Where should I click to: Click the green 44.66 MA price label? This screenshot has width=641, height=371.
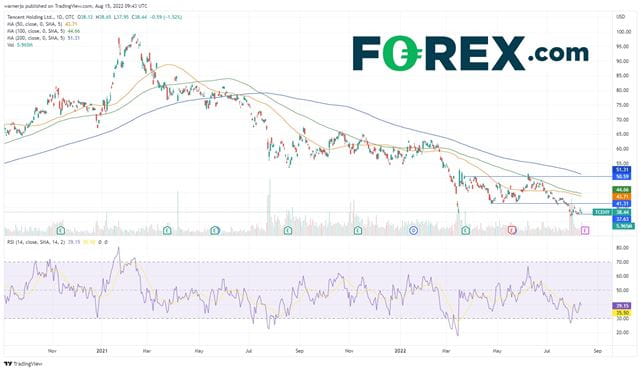tap(622, 190)
